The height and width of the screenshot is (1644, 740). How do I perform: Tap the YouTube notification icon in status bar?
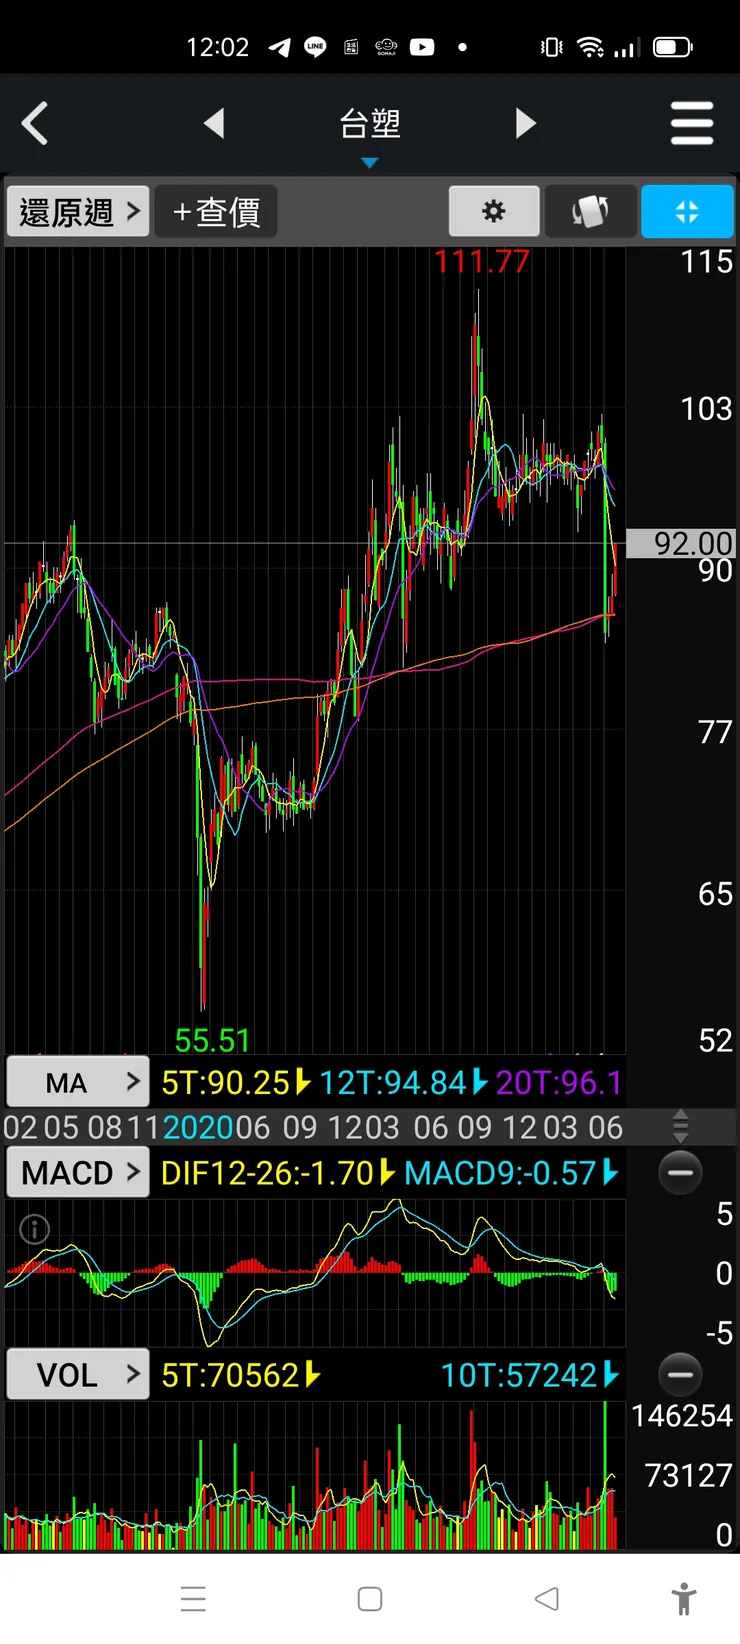(422, 47)
